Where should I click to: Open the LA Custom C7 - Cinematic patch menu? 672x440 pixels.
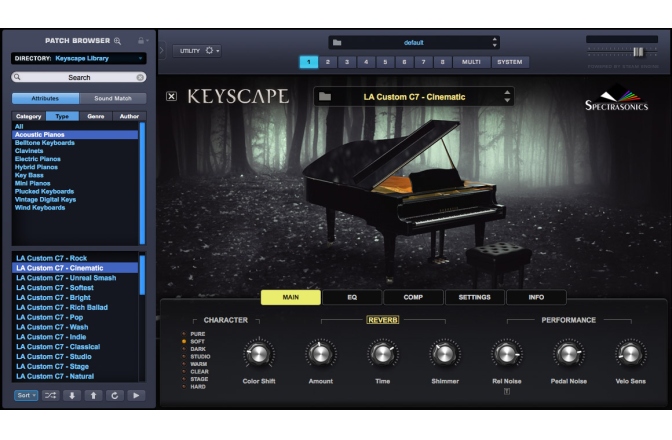tap(414, 97)
